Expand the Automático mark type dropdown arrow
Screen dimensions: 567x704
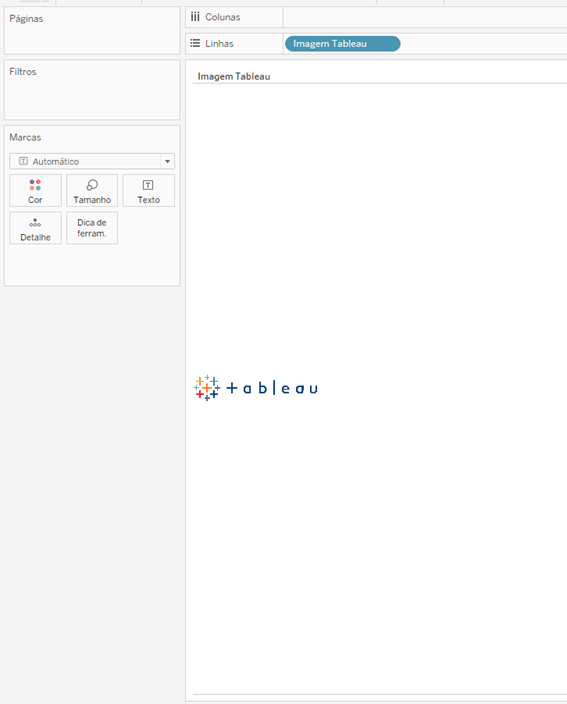point(167,161)
